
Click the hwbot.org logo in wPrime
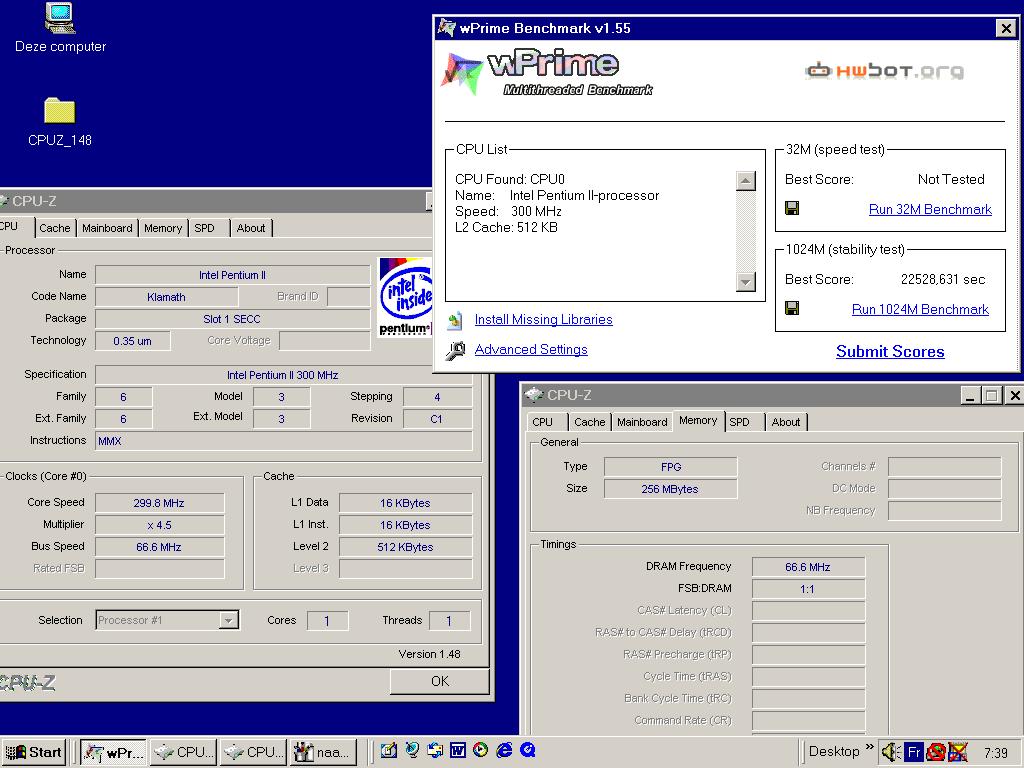pos(884,71)
